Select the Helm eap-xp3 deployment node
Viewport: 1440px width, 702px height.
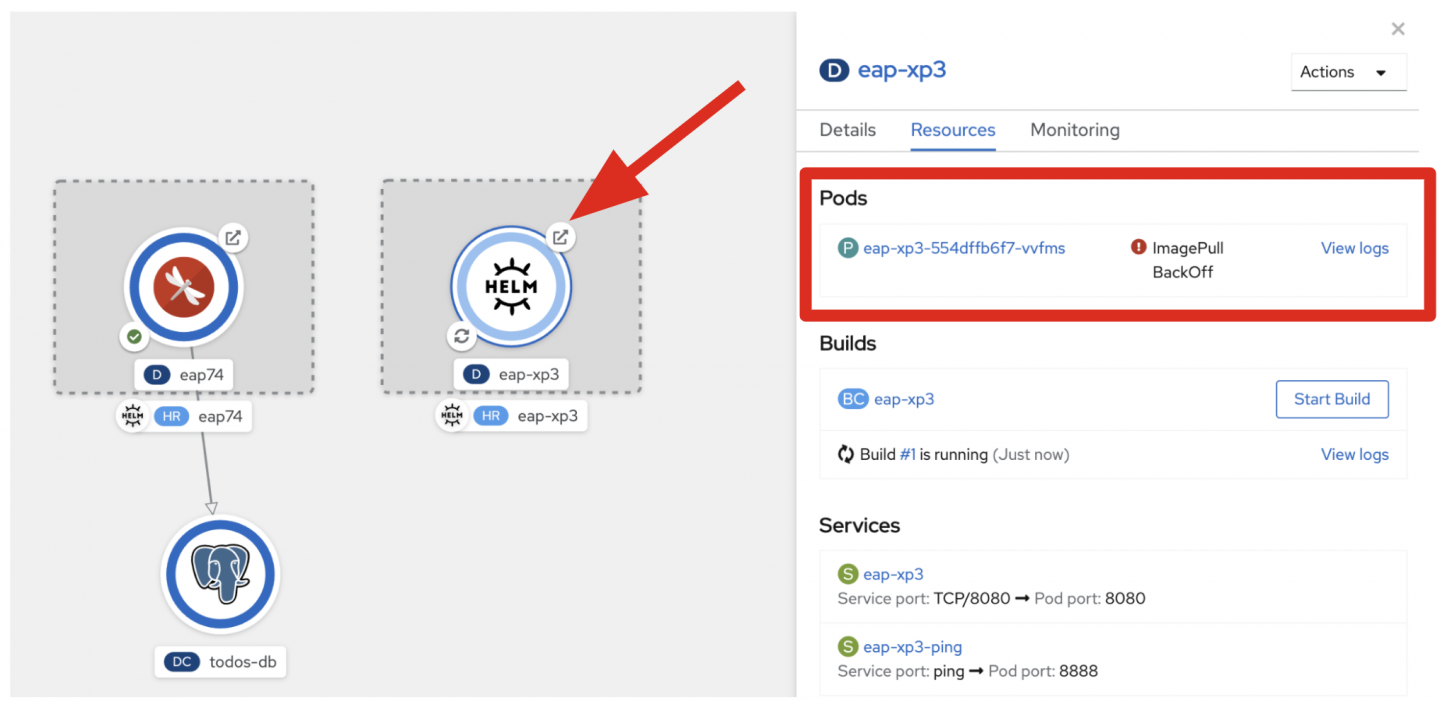(x=511, y=286)
